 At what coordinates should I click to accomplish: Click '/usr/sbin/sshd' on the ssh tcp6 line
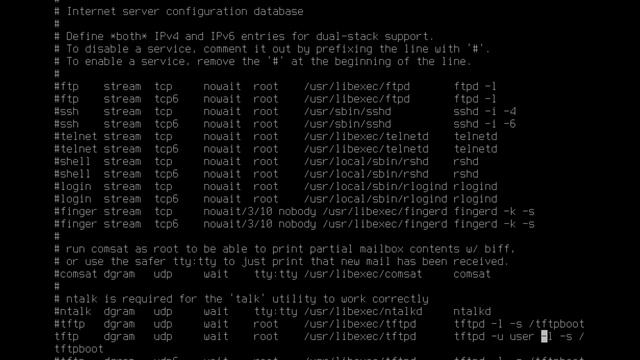click(347, 124)
